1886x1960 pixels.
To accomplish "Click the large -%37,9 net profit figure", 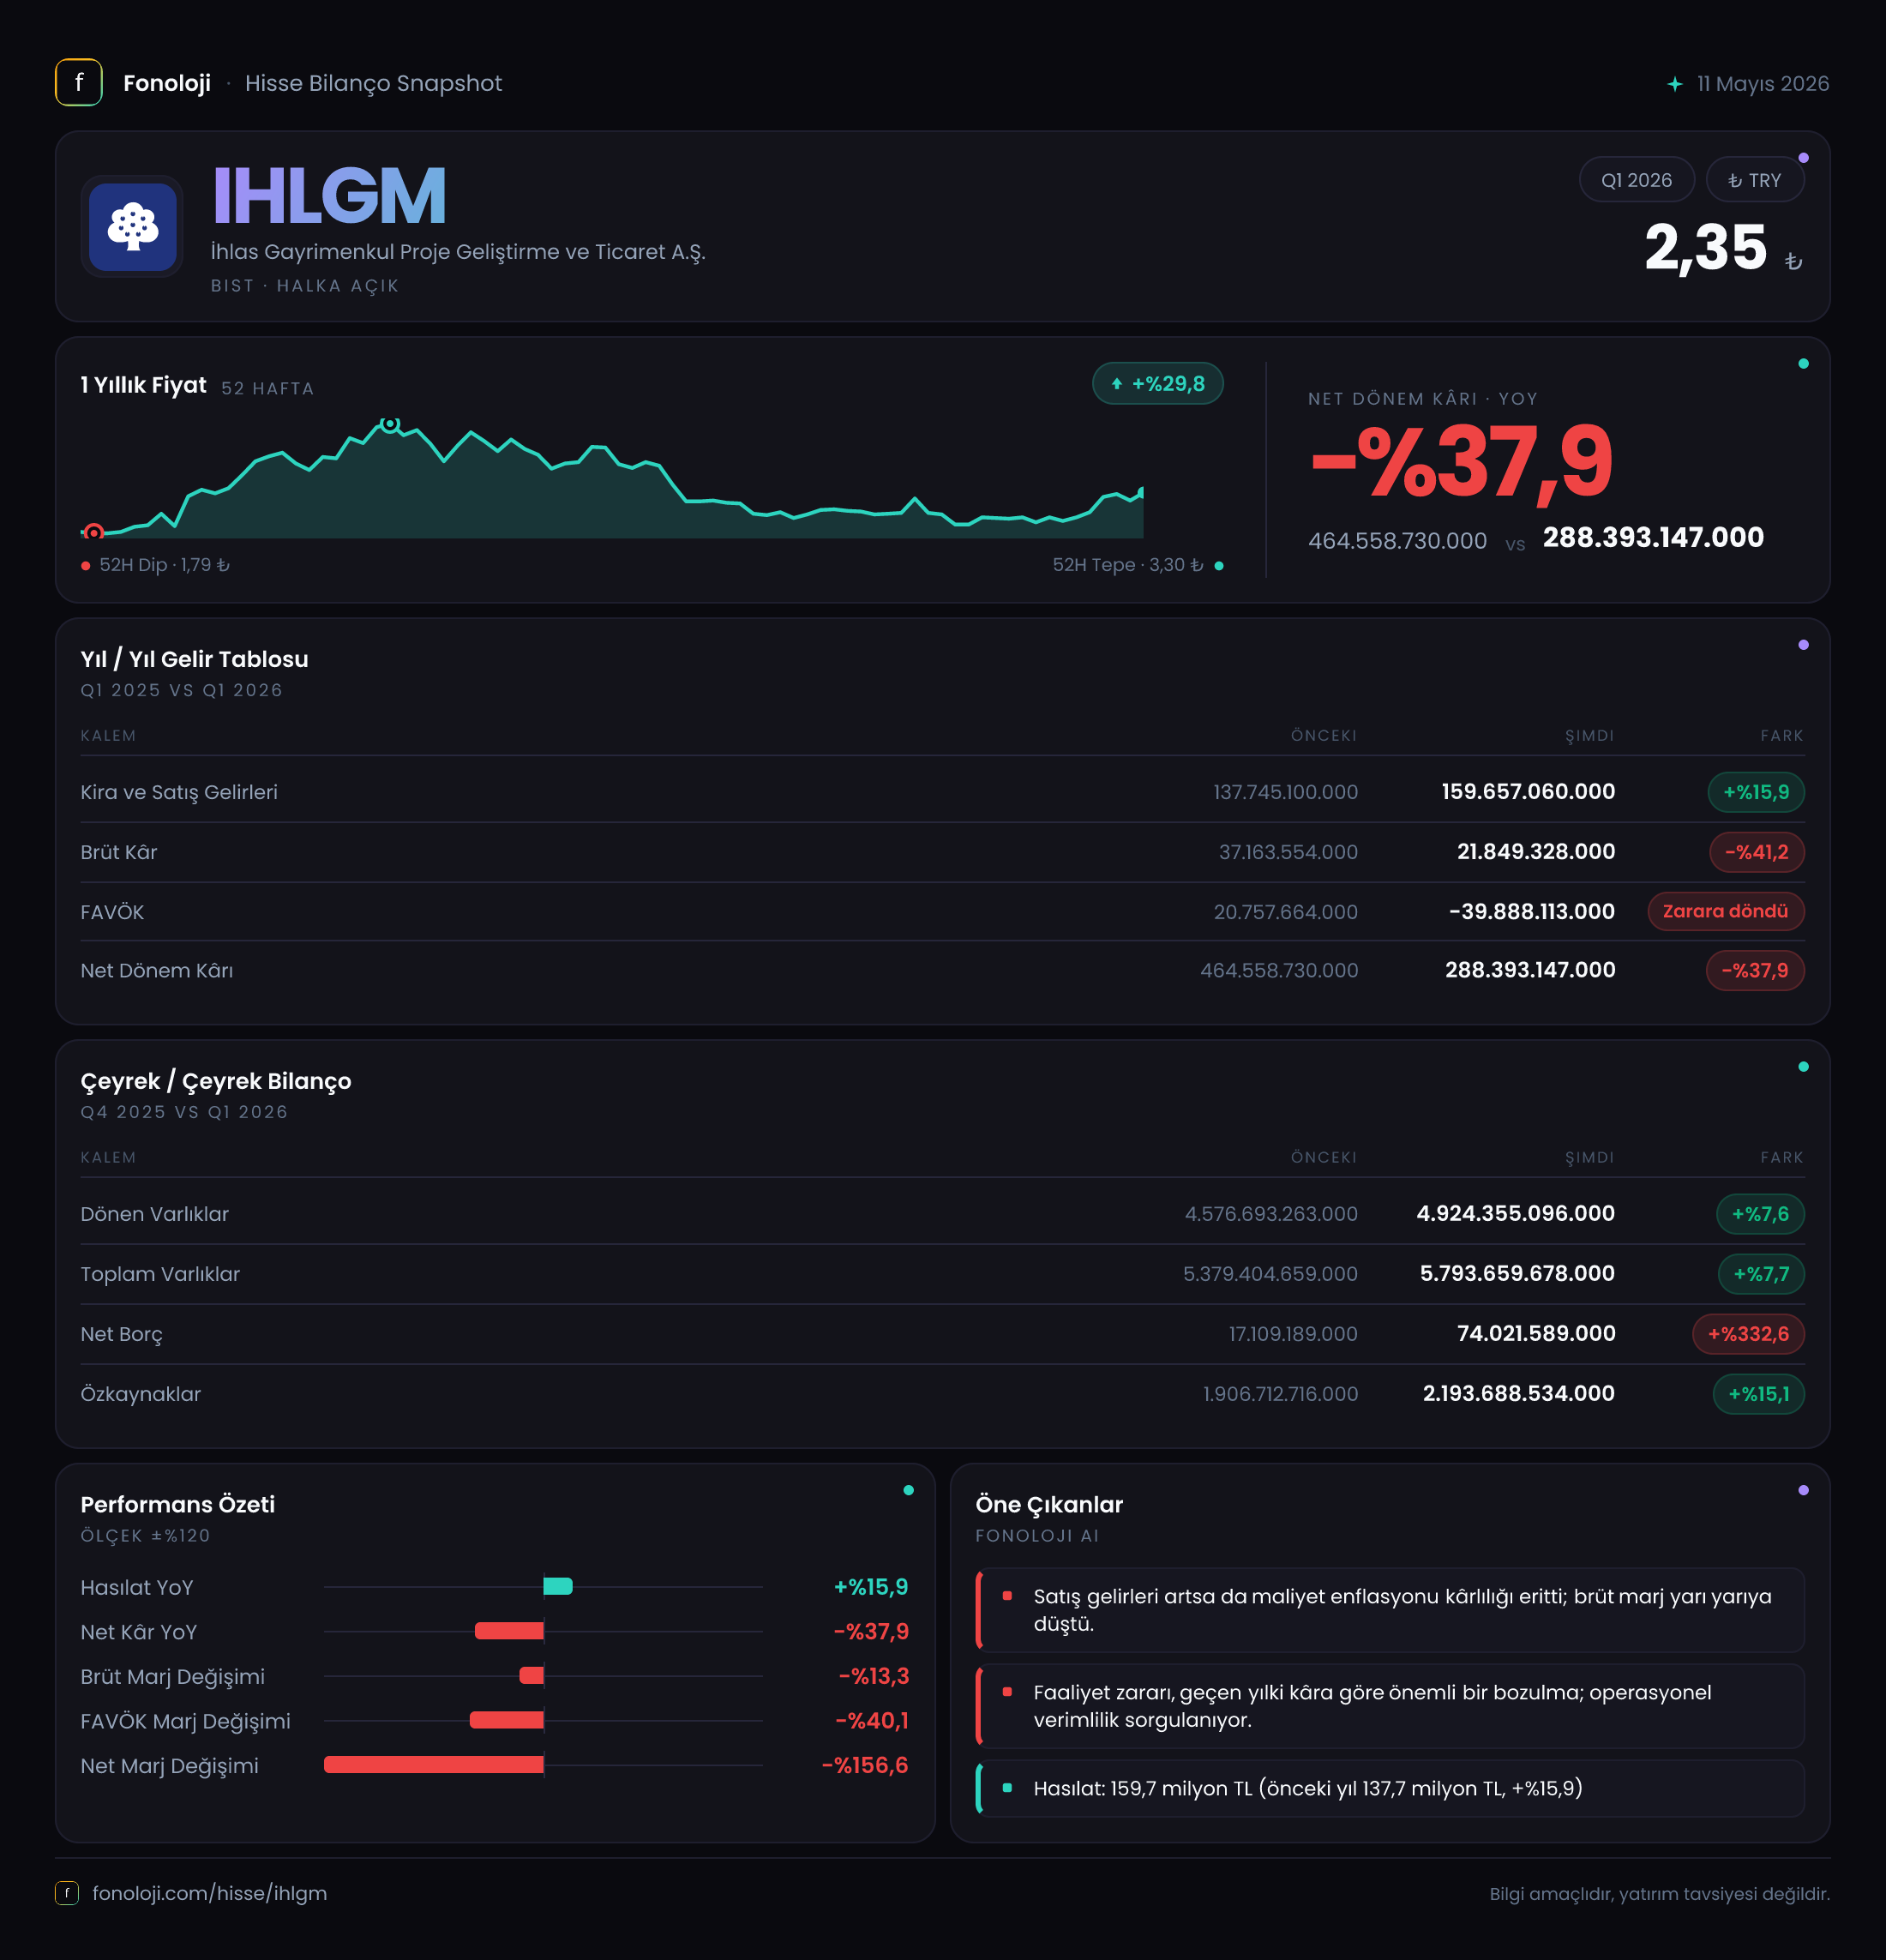I will (x=1461, y=461).
